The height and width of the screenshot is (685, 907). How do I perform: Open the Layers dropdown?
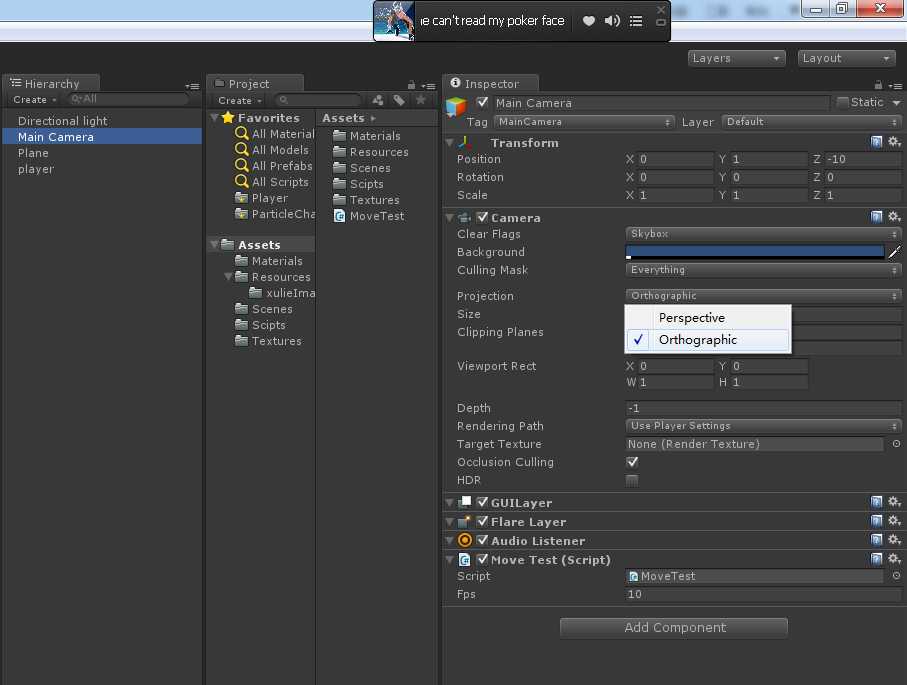pyautogui.click(x=736, y=58)
